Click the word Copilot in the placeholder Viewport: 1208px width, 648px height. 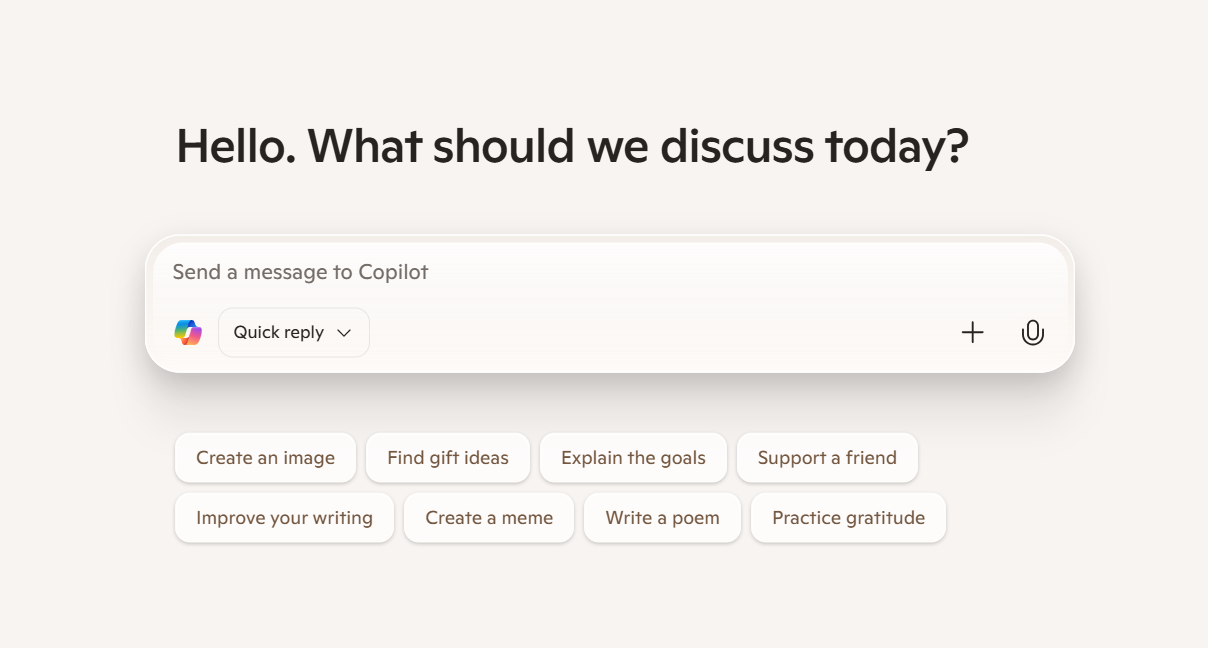click(393, 272)
